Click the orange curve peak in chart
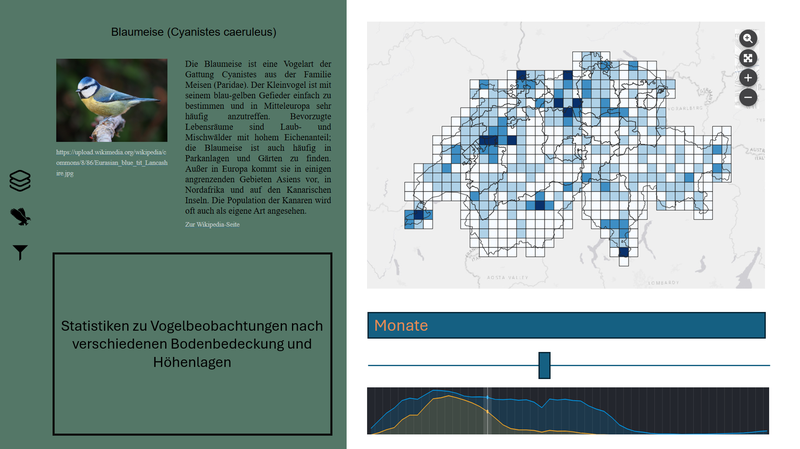Image resolution: width=800 pixels, height=449 pixels. 448,397
